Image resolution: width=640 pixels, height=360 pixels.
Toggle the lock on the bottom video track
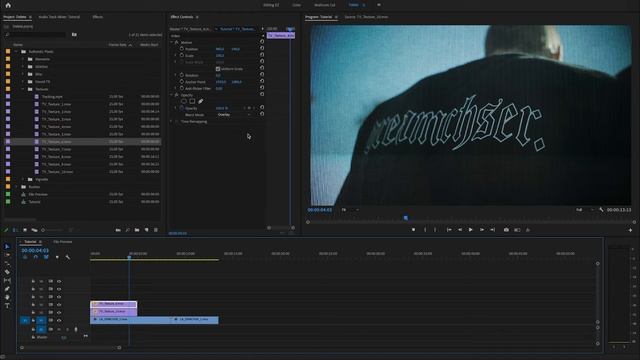click(x=33, y=320)
